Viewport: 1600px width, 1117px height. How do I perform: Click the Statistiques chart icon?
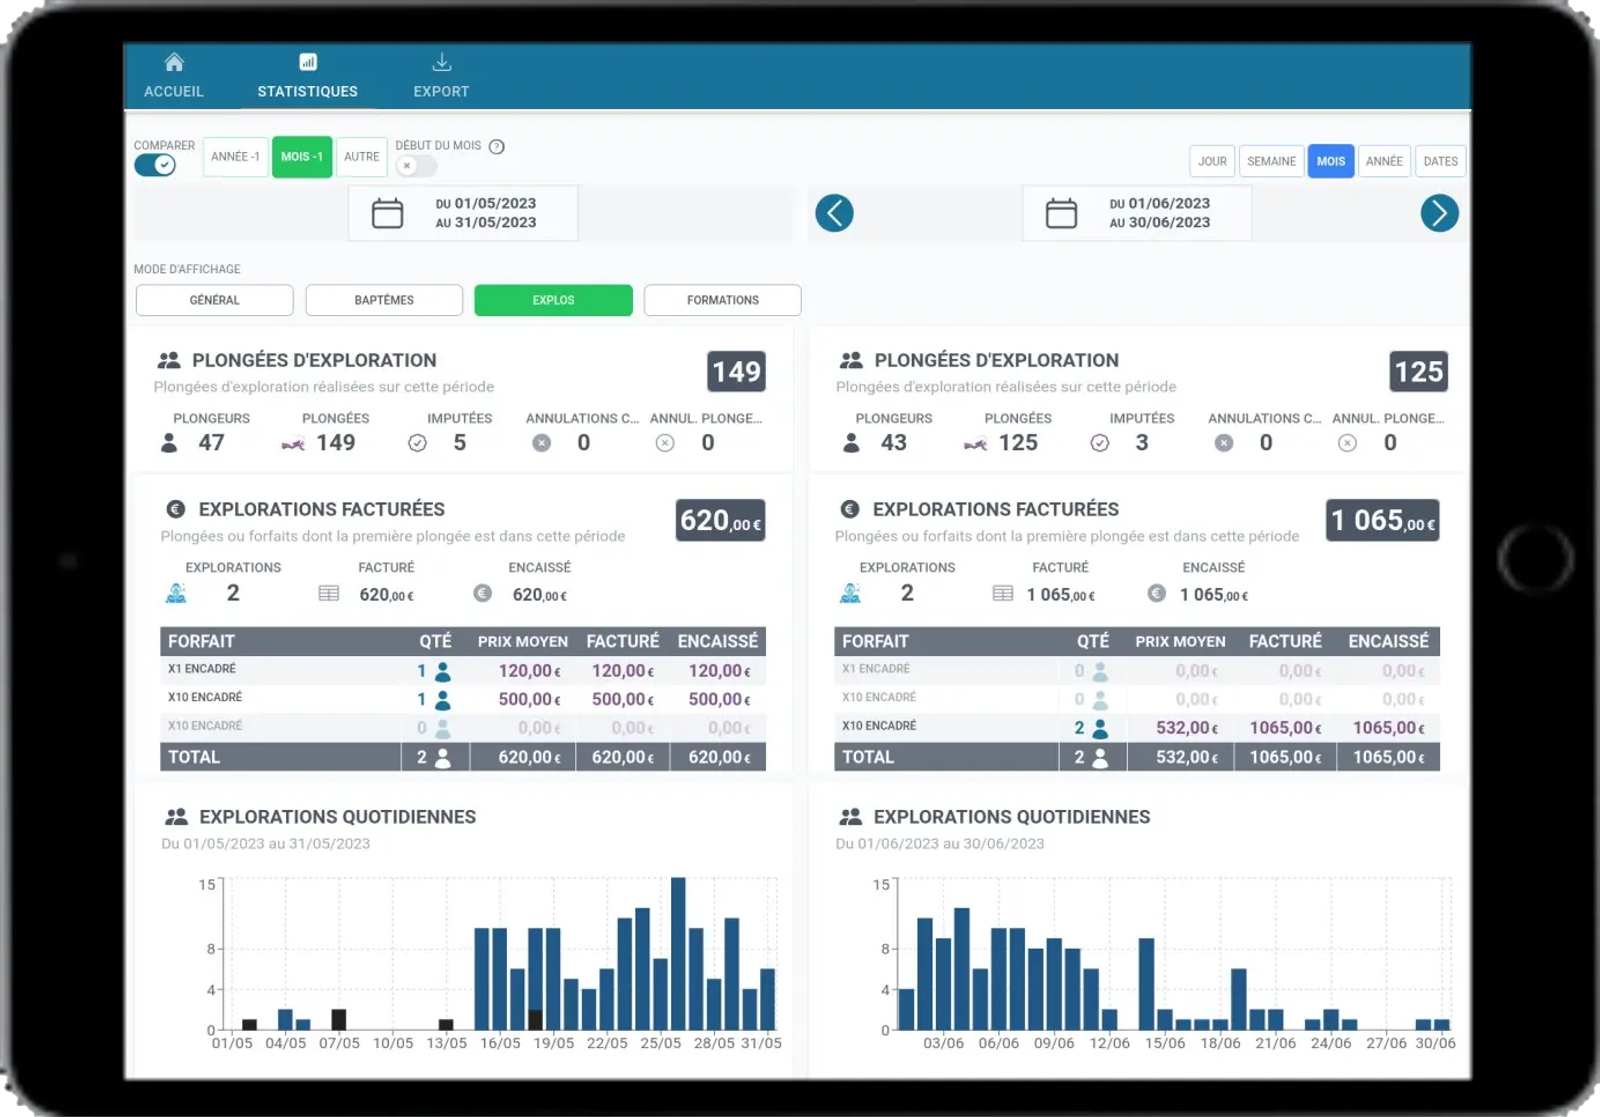tap(308, 62)
